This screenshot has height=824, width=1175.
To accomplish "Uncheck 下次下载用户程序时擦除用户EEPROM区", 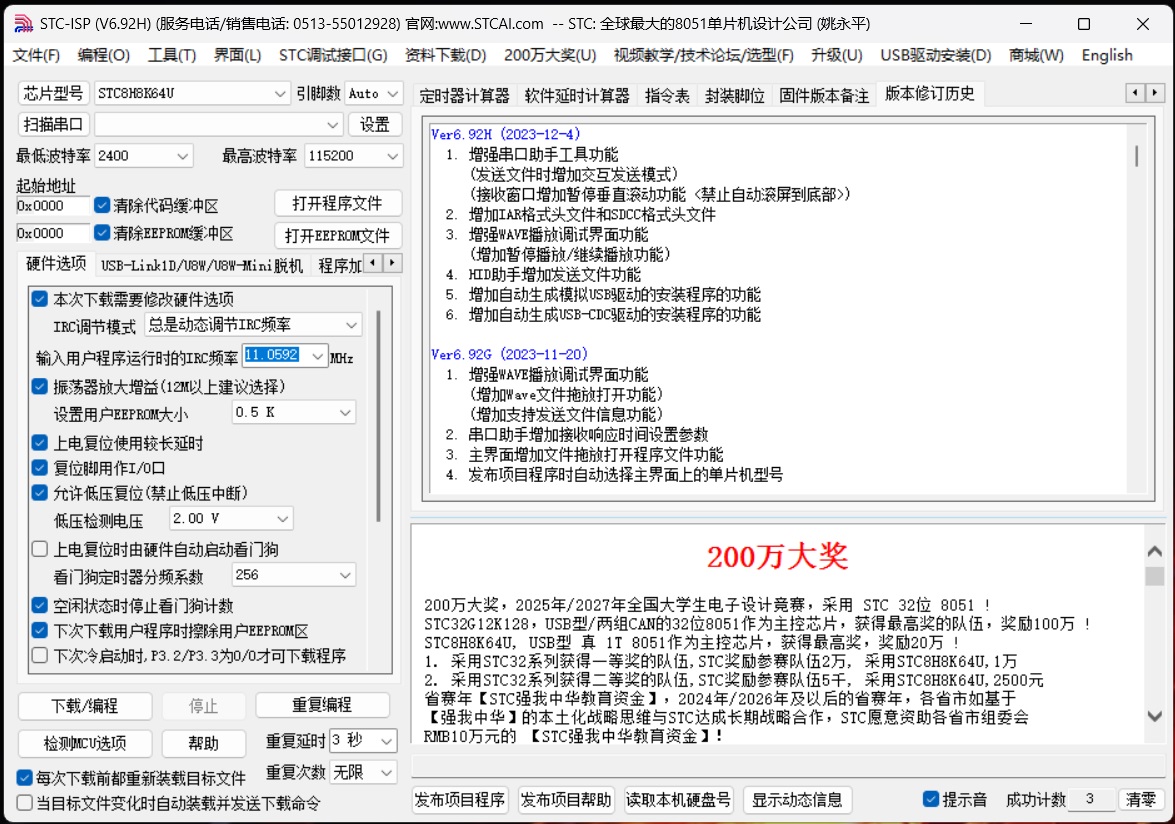I will [40, 631].
